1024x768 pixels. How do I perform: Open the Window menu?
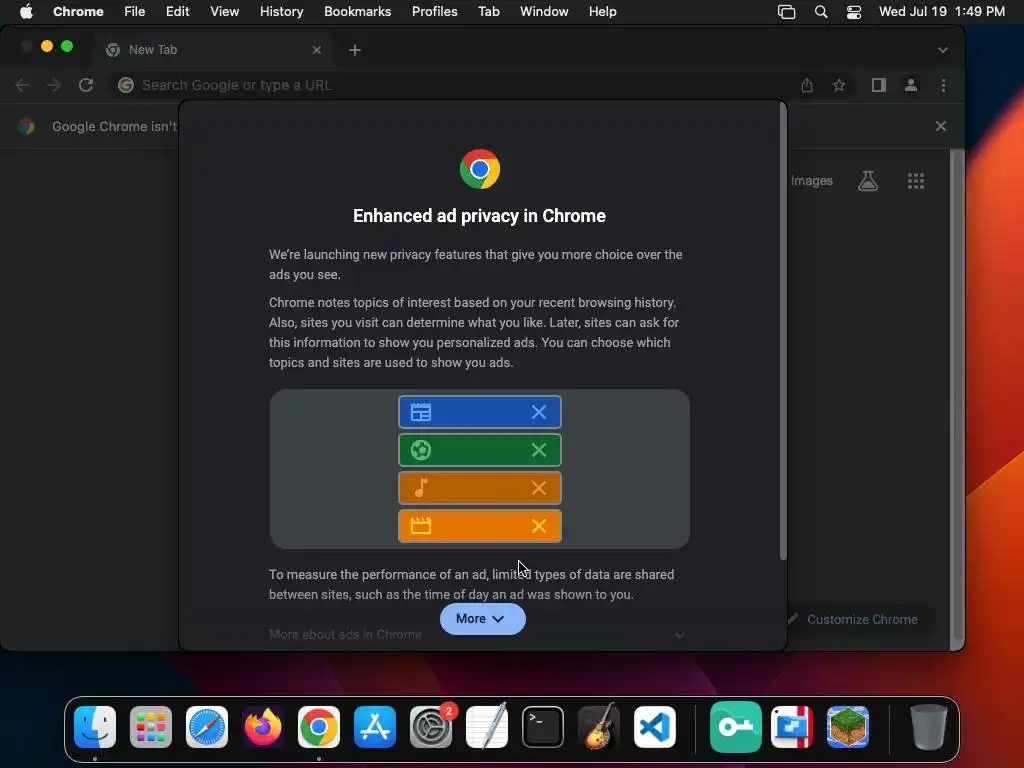(544, 11)
